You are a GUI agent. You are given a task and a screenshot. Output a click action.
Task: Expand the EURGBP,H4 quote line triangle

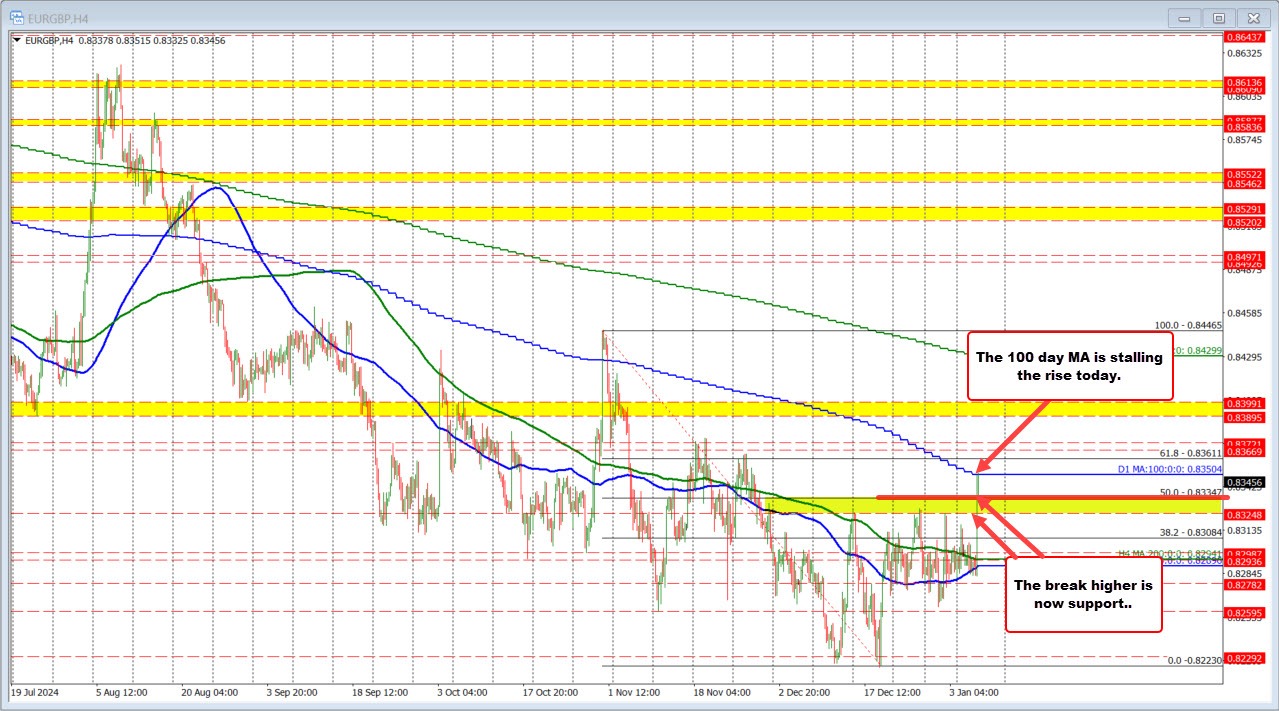(x=17, y=39)
